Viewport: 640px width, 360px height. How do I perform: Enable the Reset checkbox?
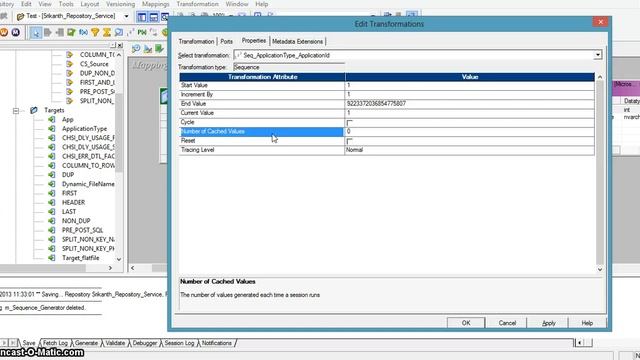click(x=349, y=141)
